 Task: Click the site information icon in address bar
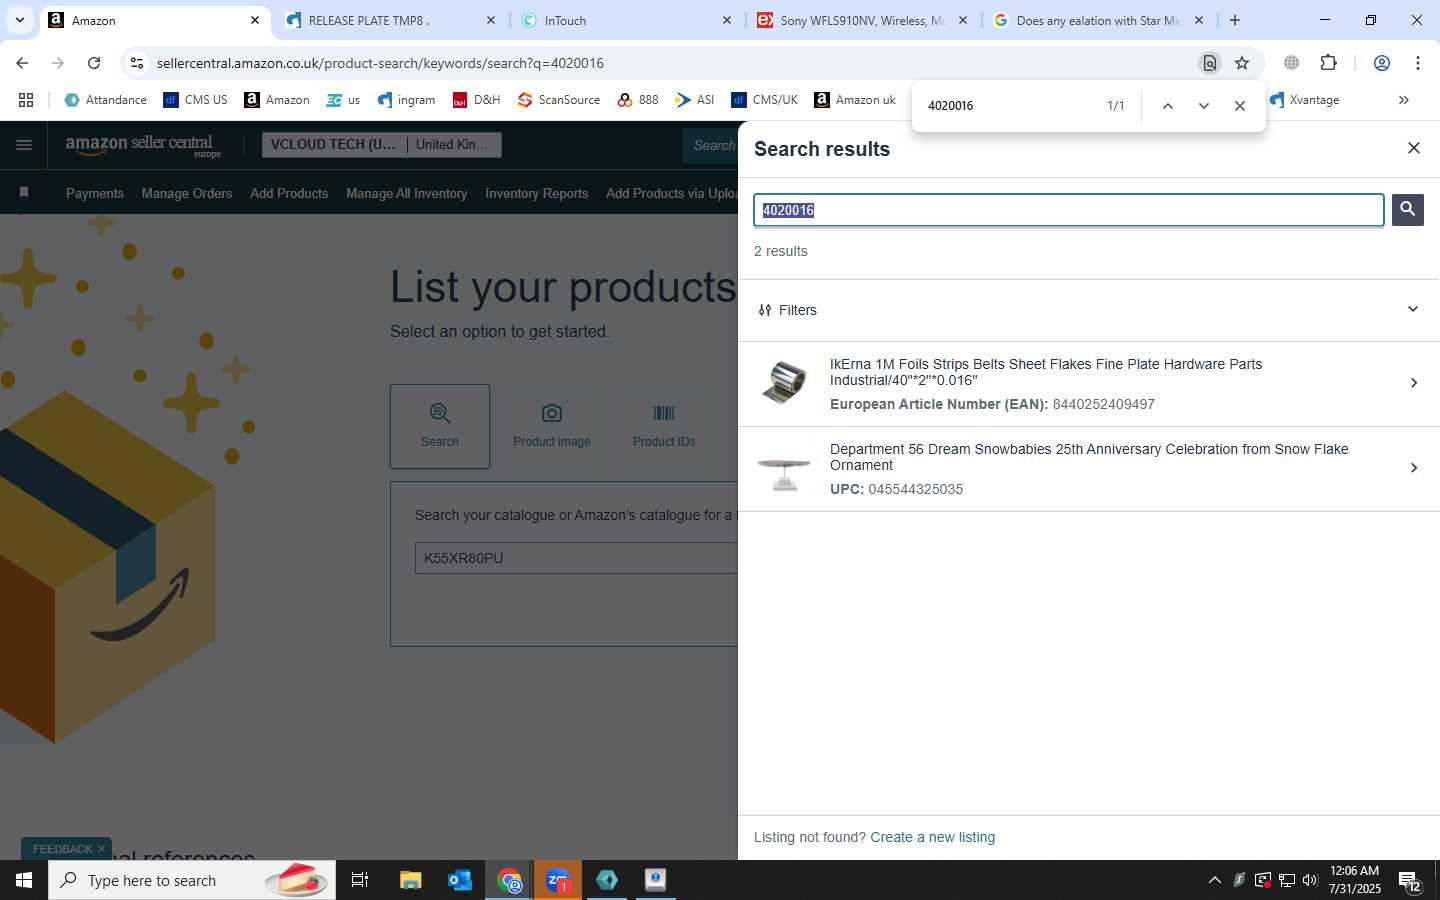coord(137,63)
